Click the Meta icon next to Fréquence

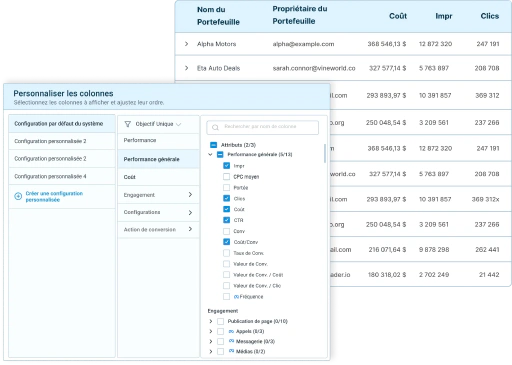point(236,296)
